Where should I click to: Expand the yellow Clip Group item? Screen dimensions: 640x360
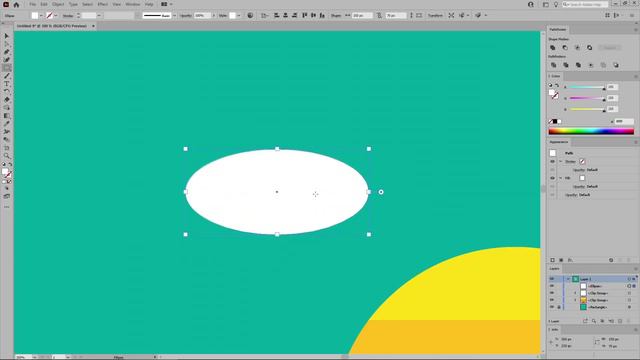coord(576,300)
